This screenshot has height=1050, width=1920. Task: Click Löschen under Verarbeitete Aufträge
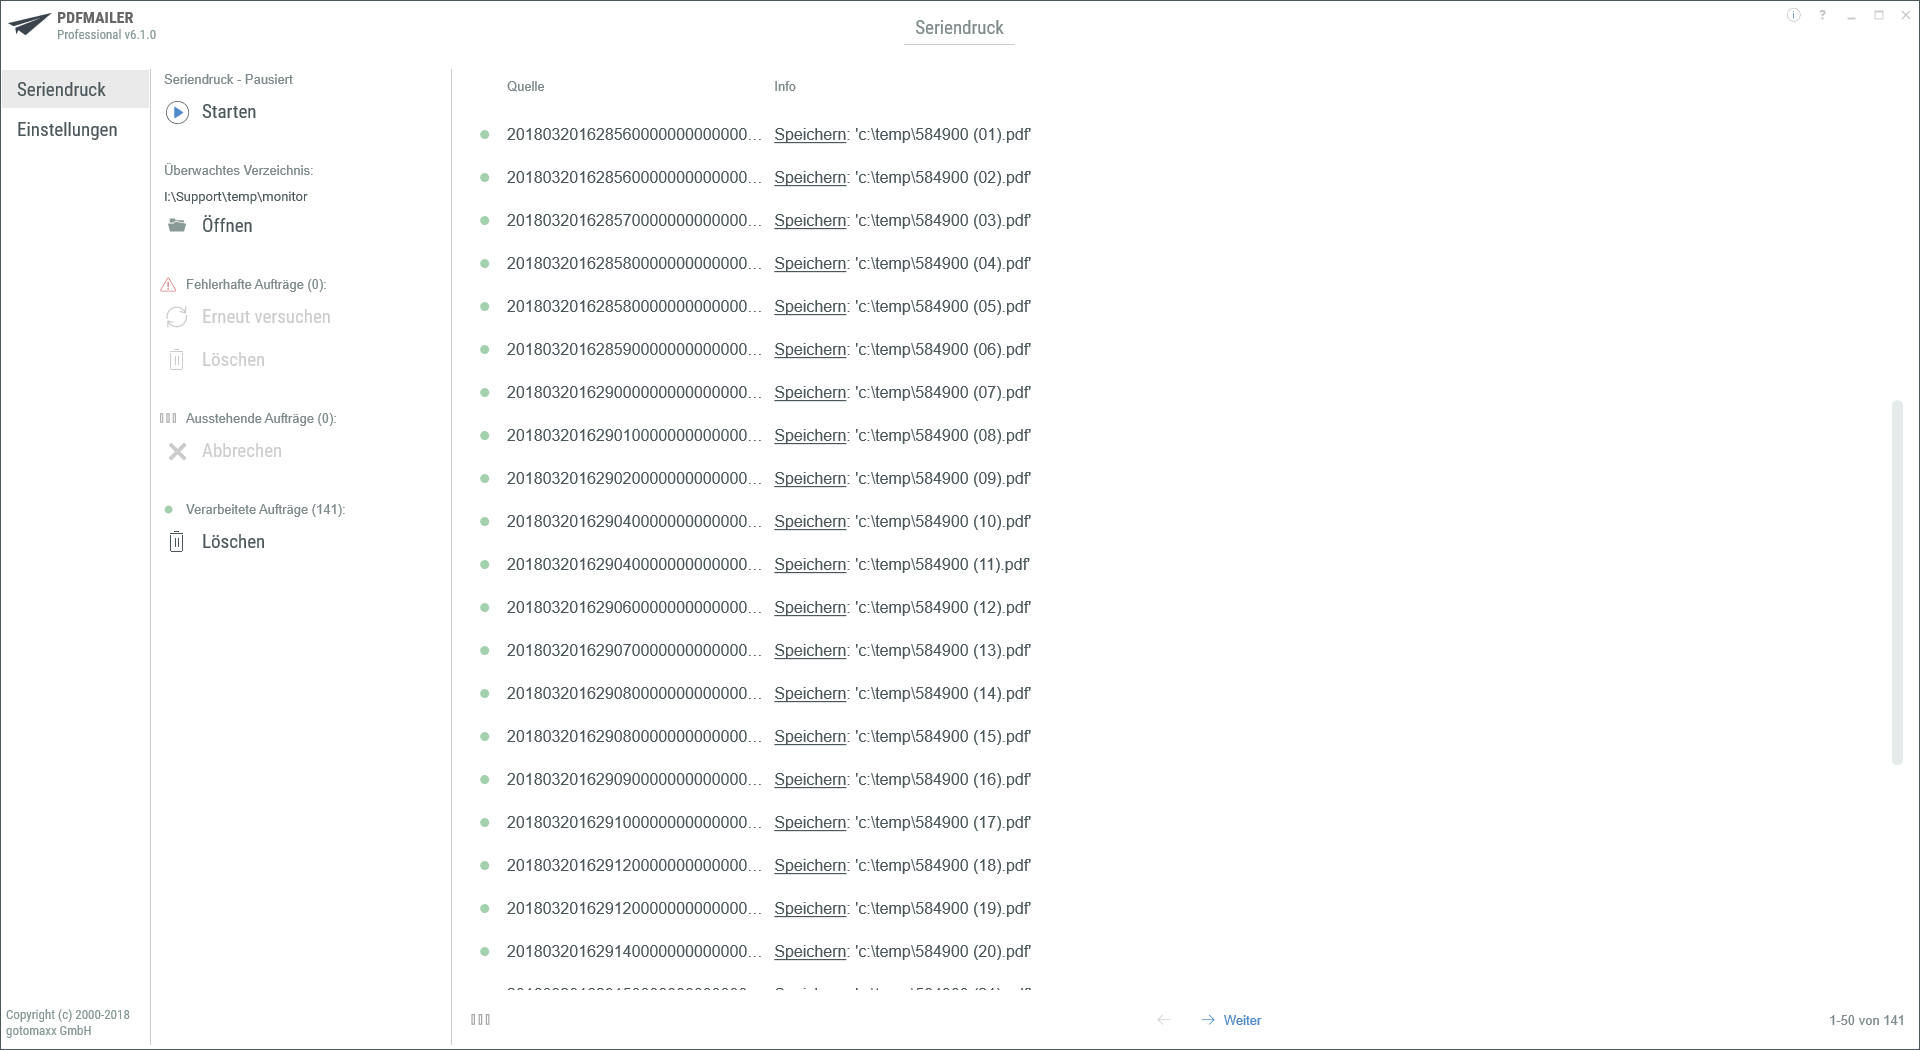tap(233, 542)
